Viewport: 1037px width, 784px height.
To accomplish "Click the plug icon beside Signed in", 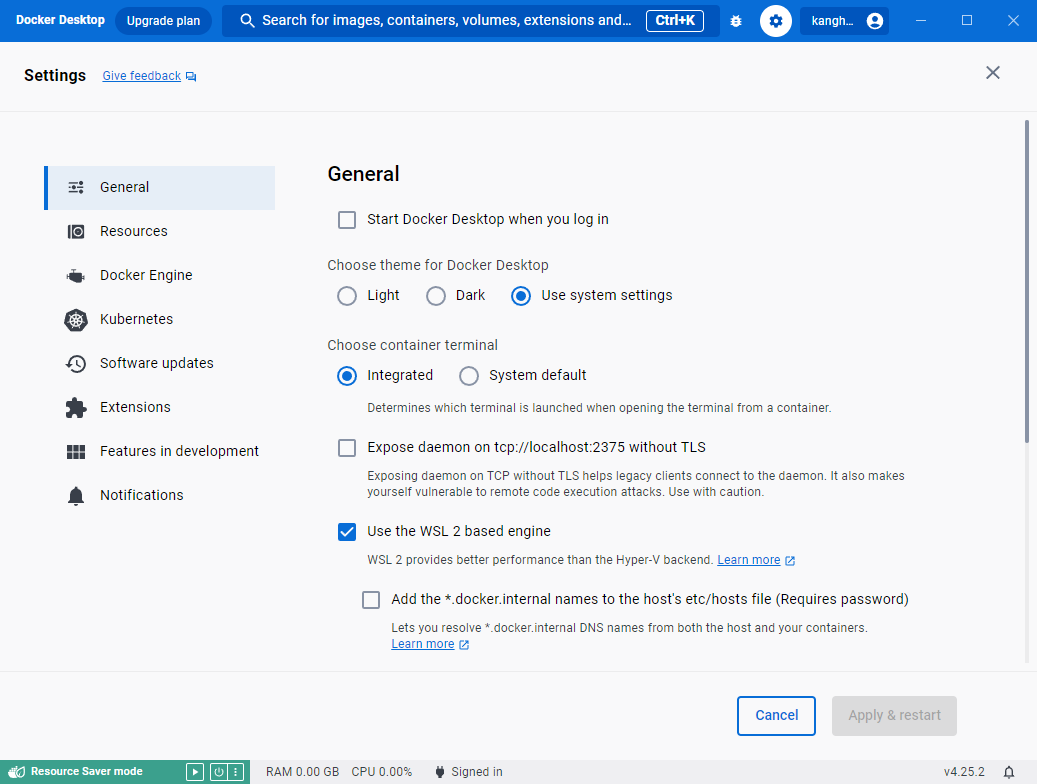I will tap(440, 772).
